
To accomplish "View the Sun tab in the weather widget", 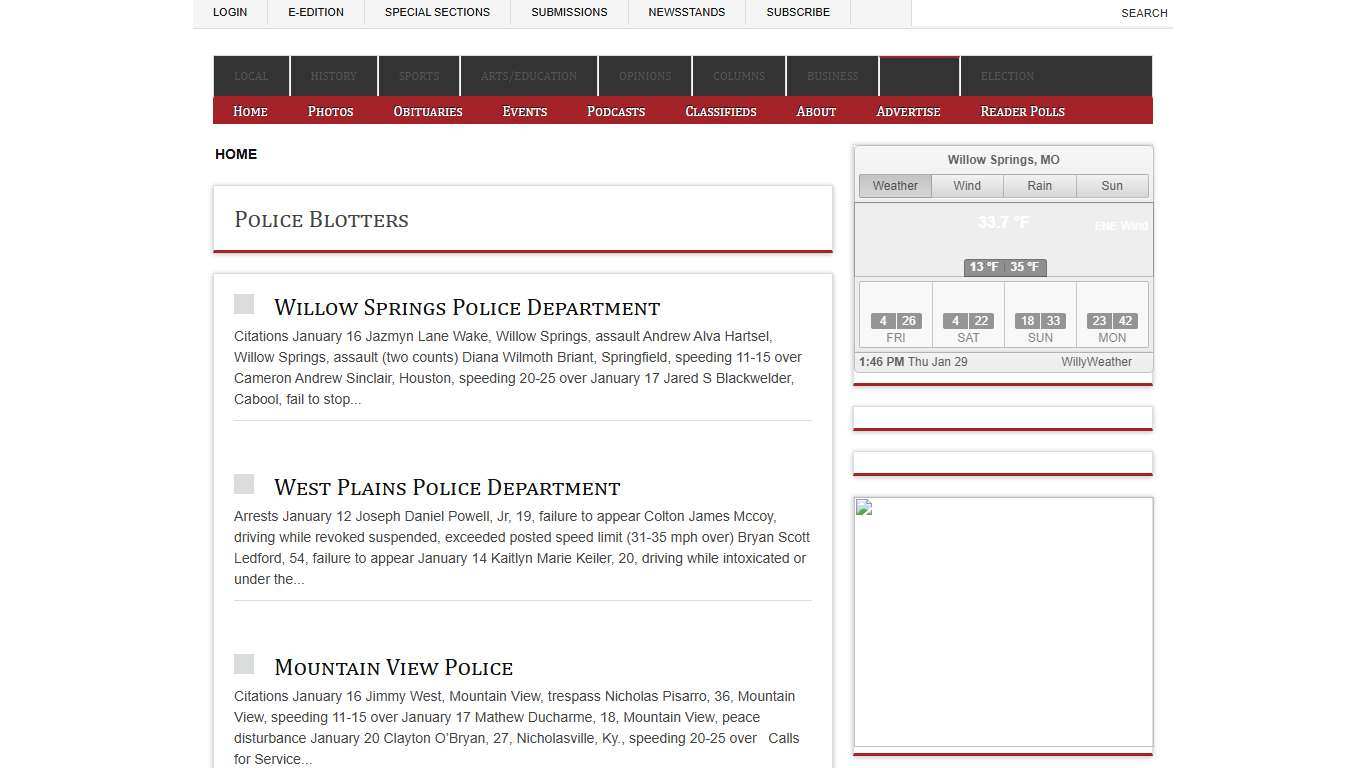I will point(1111,185).
